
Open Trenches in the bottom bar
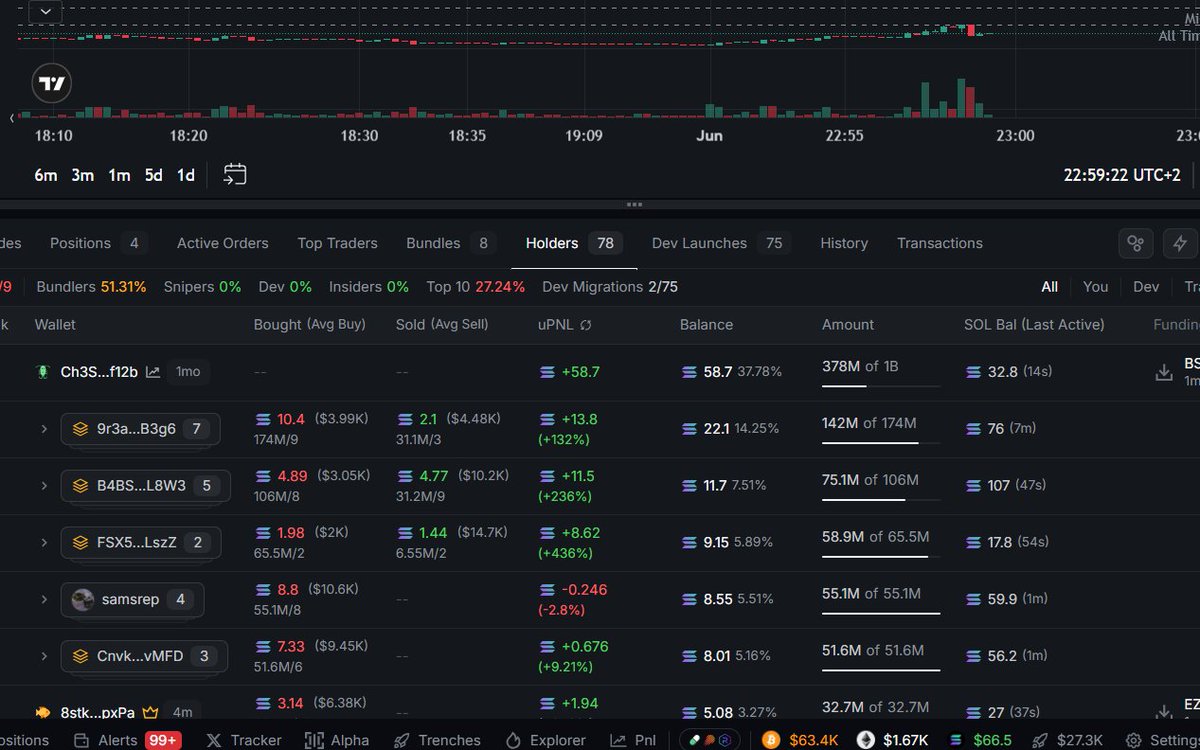pyautogui.click(x=437, y=740)
